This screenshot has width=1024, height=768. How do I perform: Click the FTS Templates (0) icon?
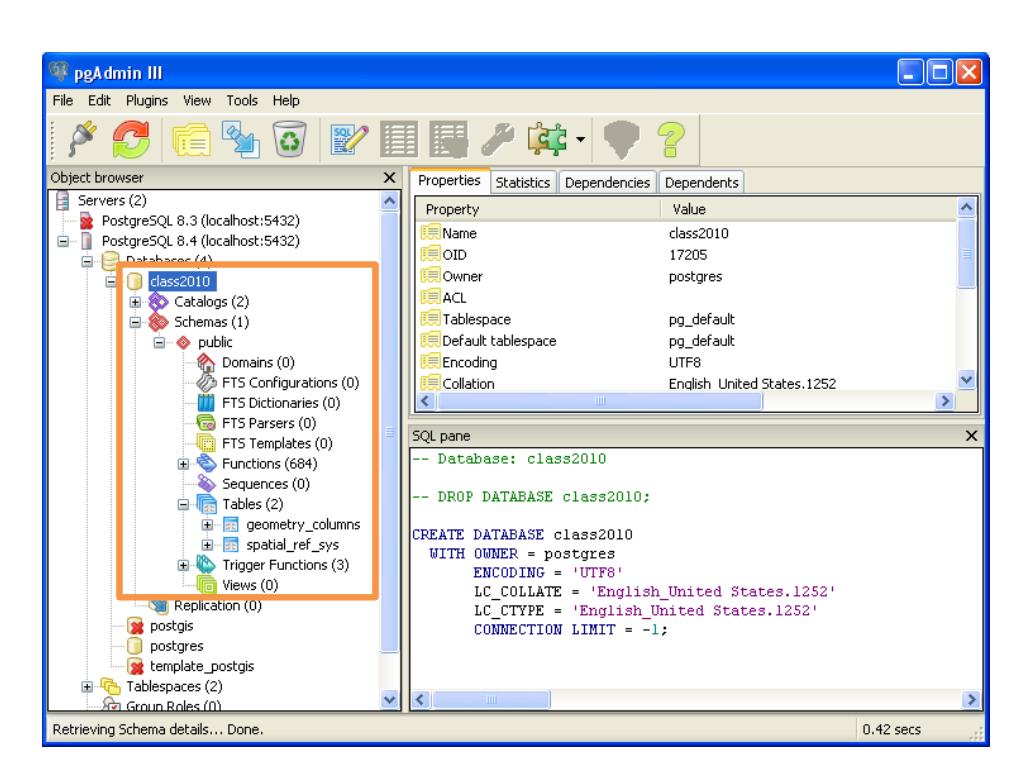point(206,443)
